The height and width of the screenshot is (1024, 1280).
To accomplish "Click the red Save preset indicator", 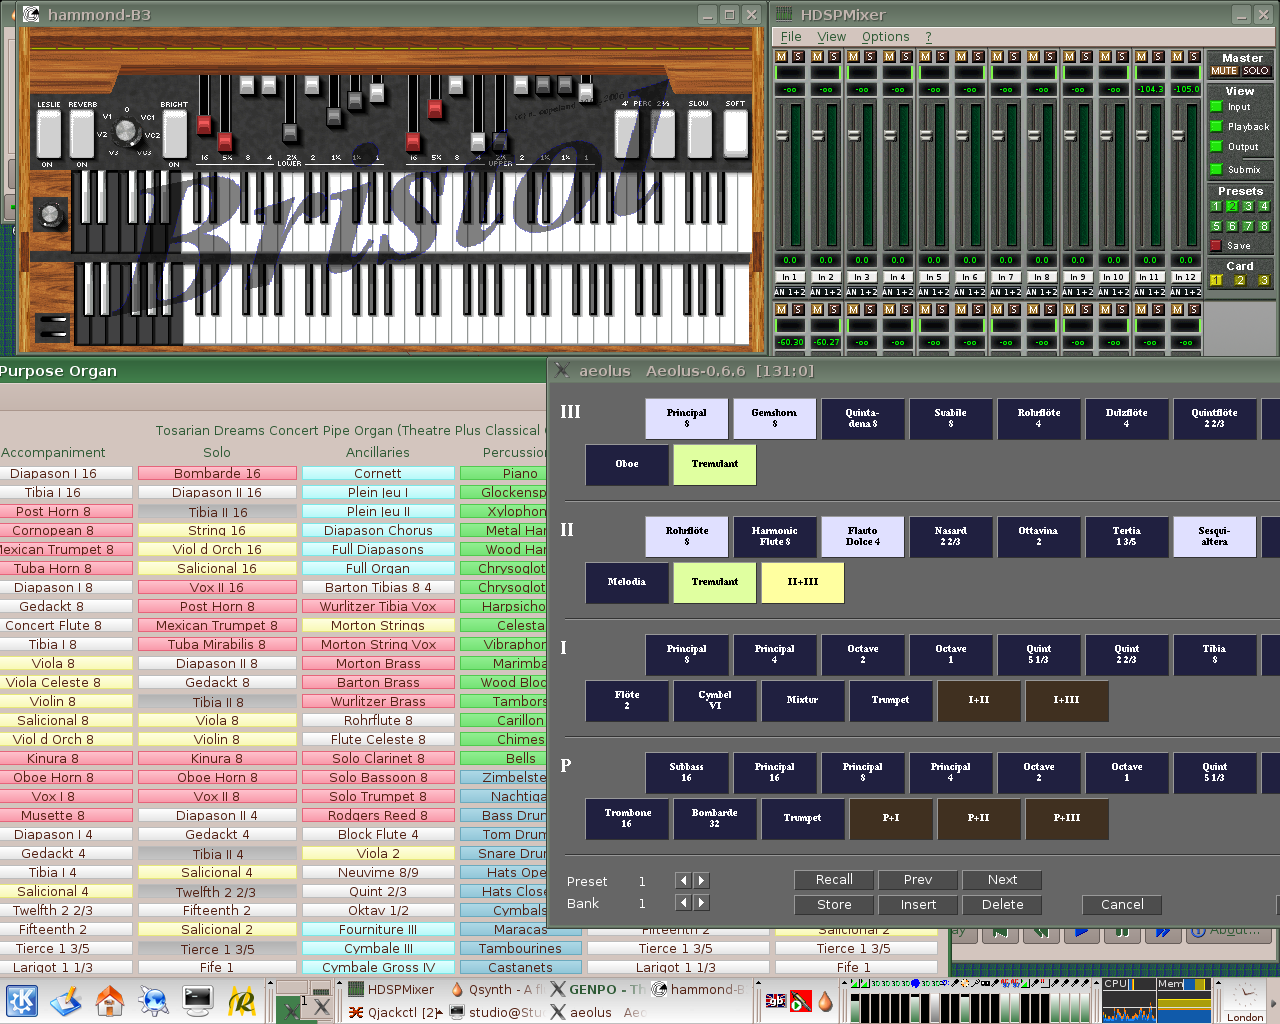I will point(1216,245).
